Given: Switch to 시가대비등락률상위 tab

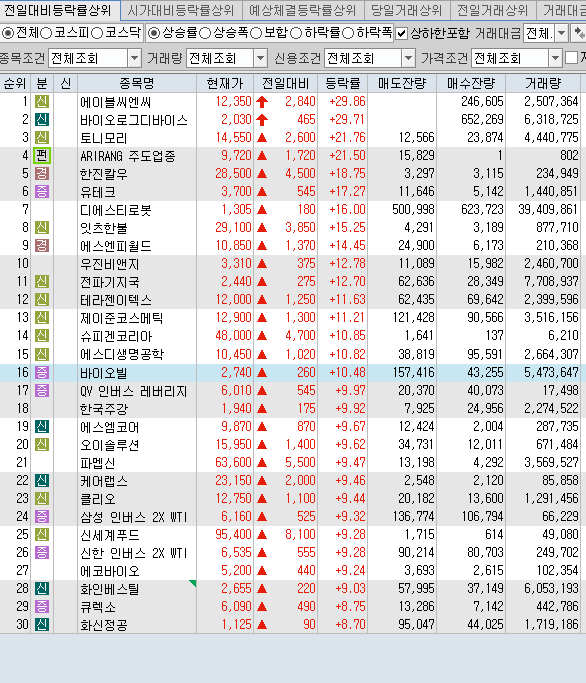Looking at the screenshot, I should [x=181, y=10].
